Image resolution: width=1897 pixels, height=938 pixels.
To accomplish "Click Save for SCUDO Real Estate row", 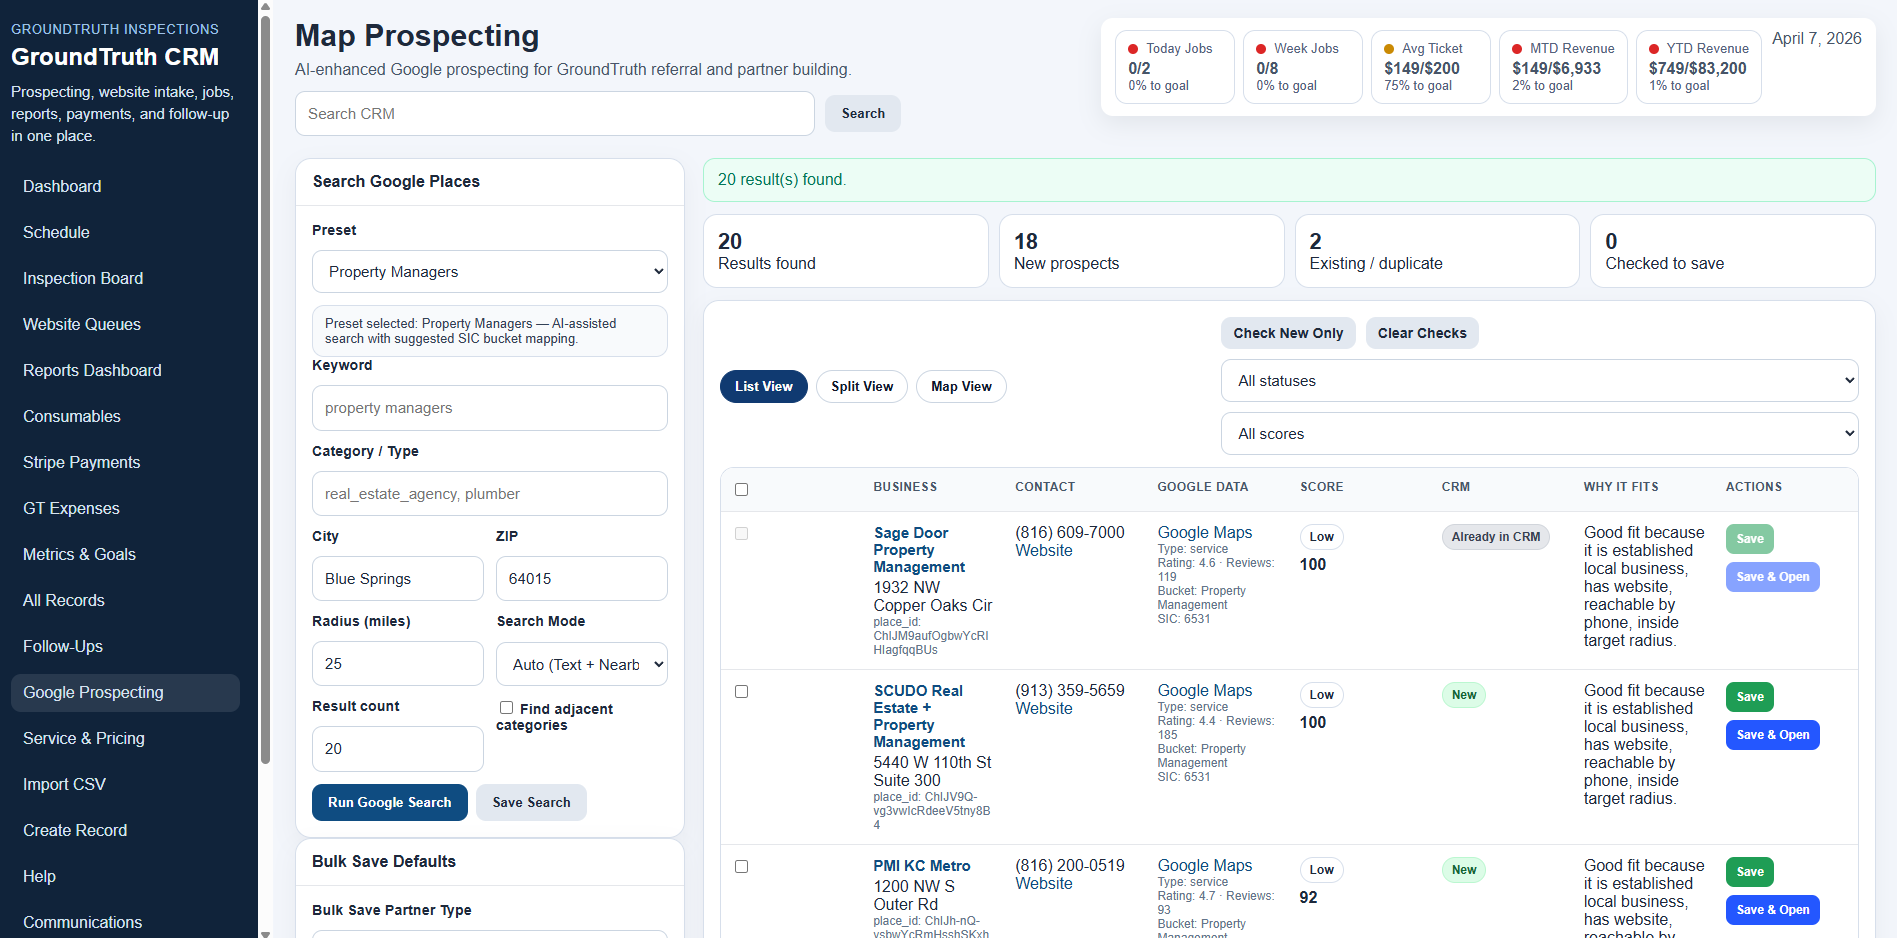I will (x=1750, y=697).
